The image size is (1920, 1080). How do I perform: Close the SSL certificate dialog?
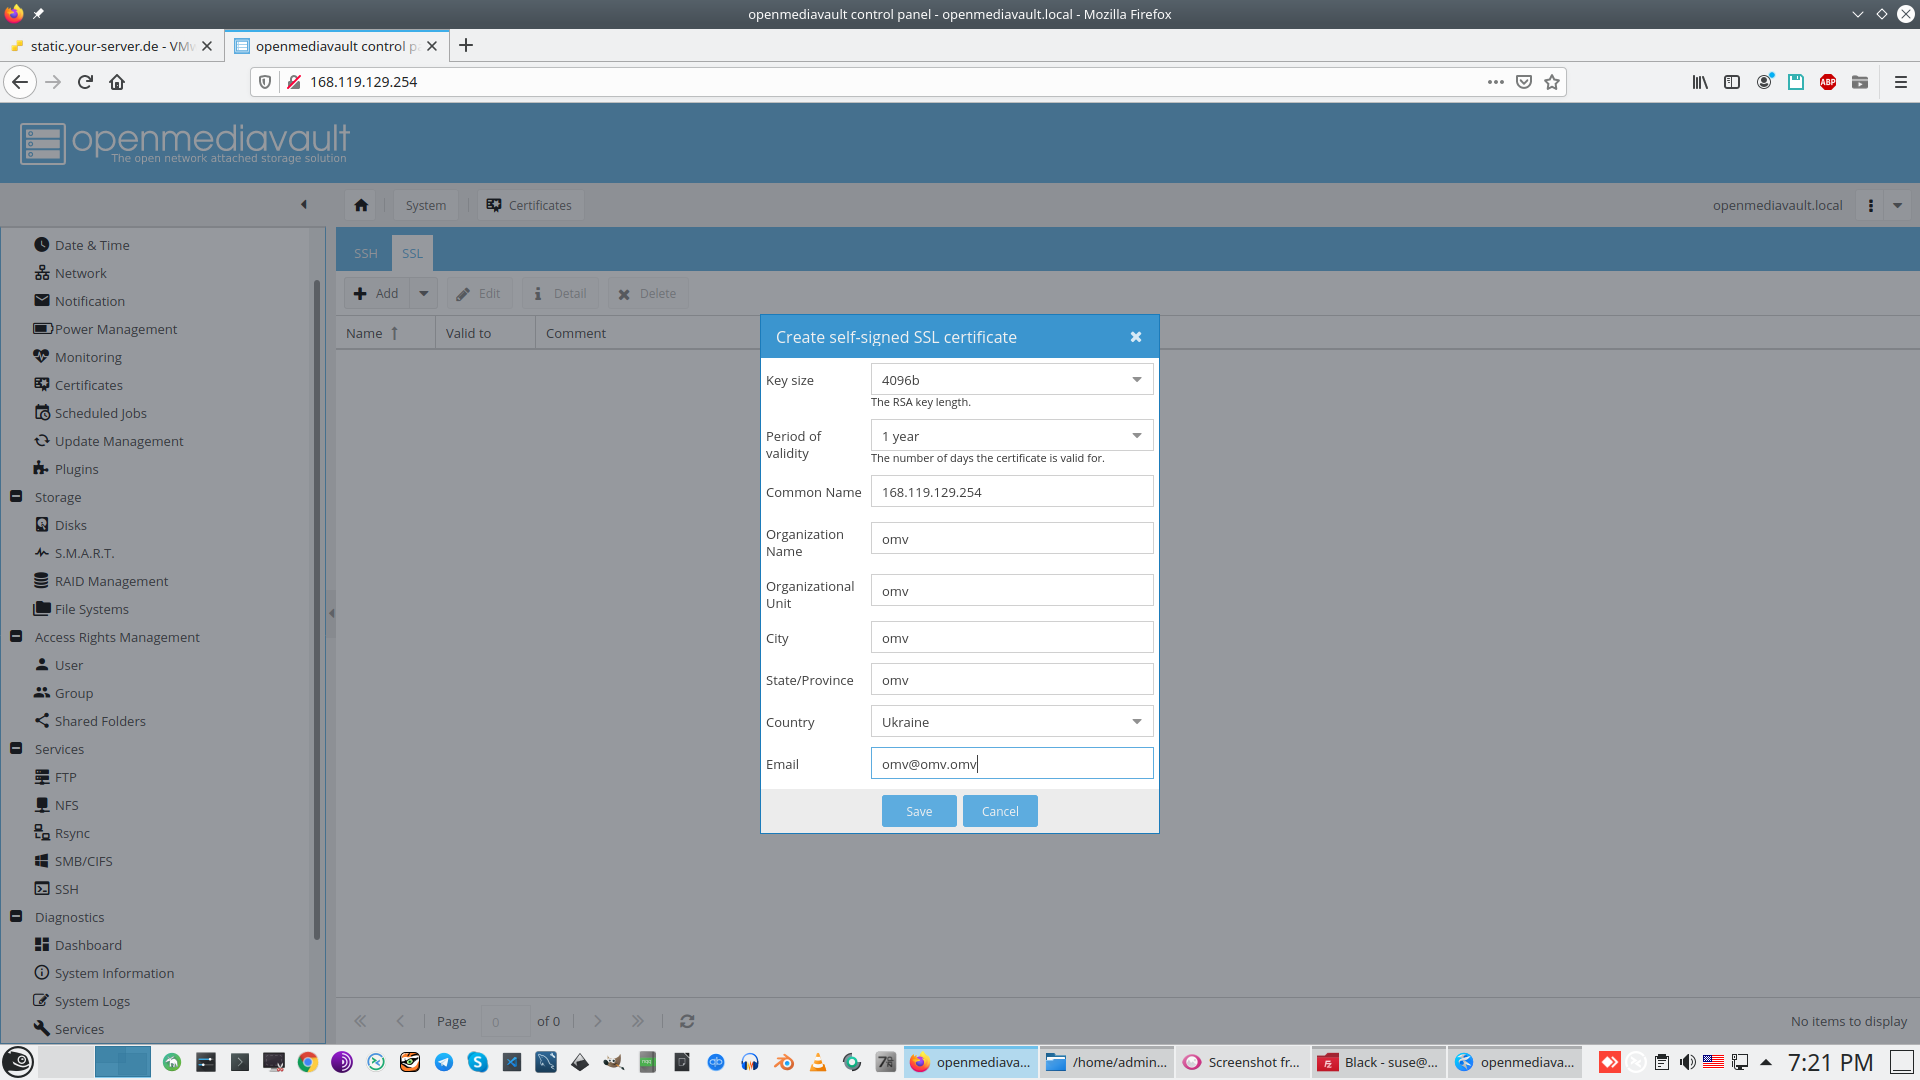[1136, 337]
